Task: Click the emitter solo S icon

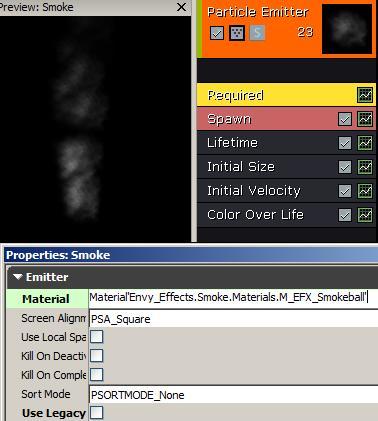Action: click(x=257, y=33)
